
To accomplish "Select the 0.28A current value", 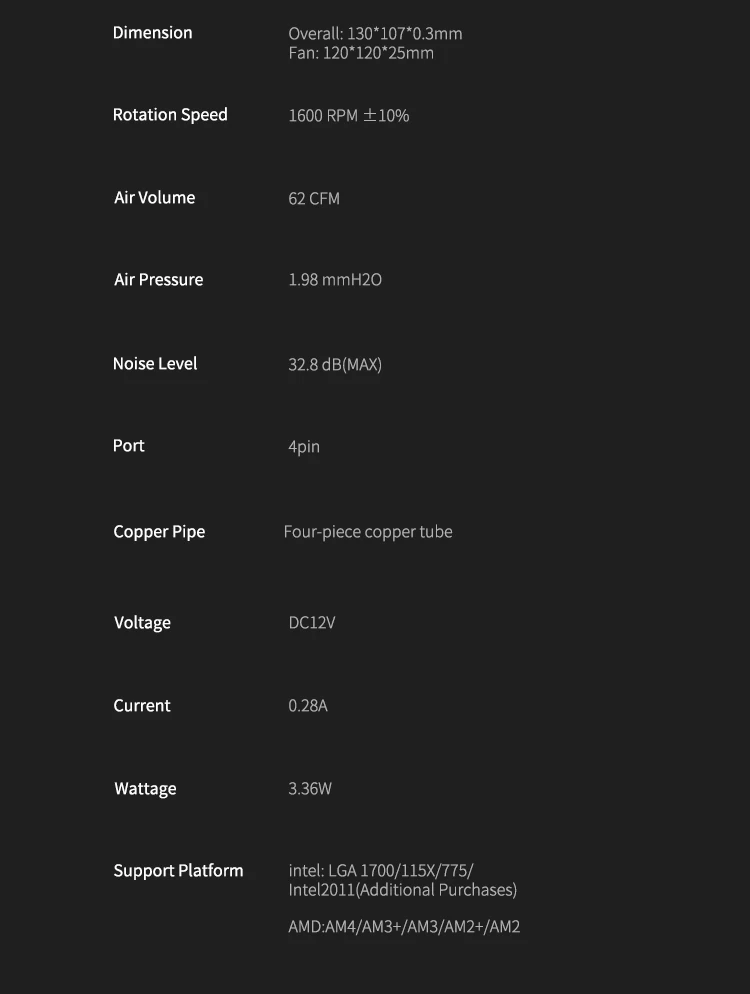I will click(x=307, y=706).
